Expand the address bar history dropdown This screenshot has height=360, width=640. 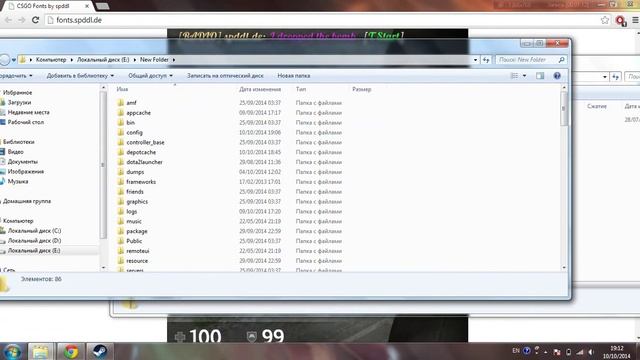pyautogui.click(x=476, y=60)
